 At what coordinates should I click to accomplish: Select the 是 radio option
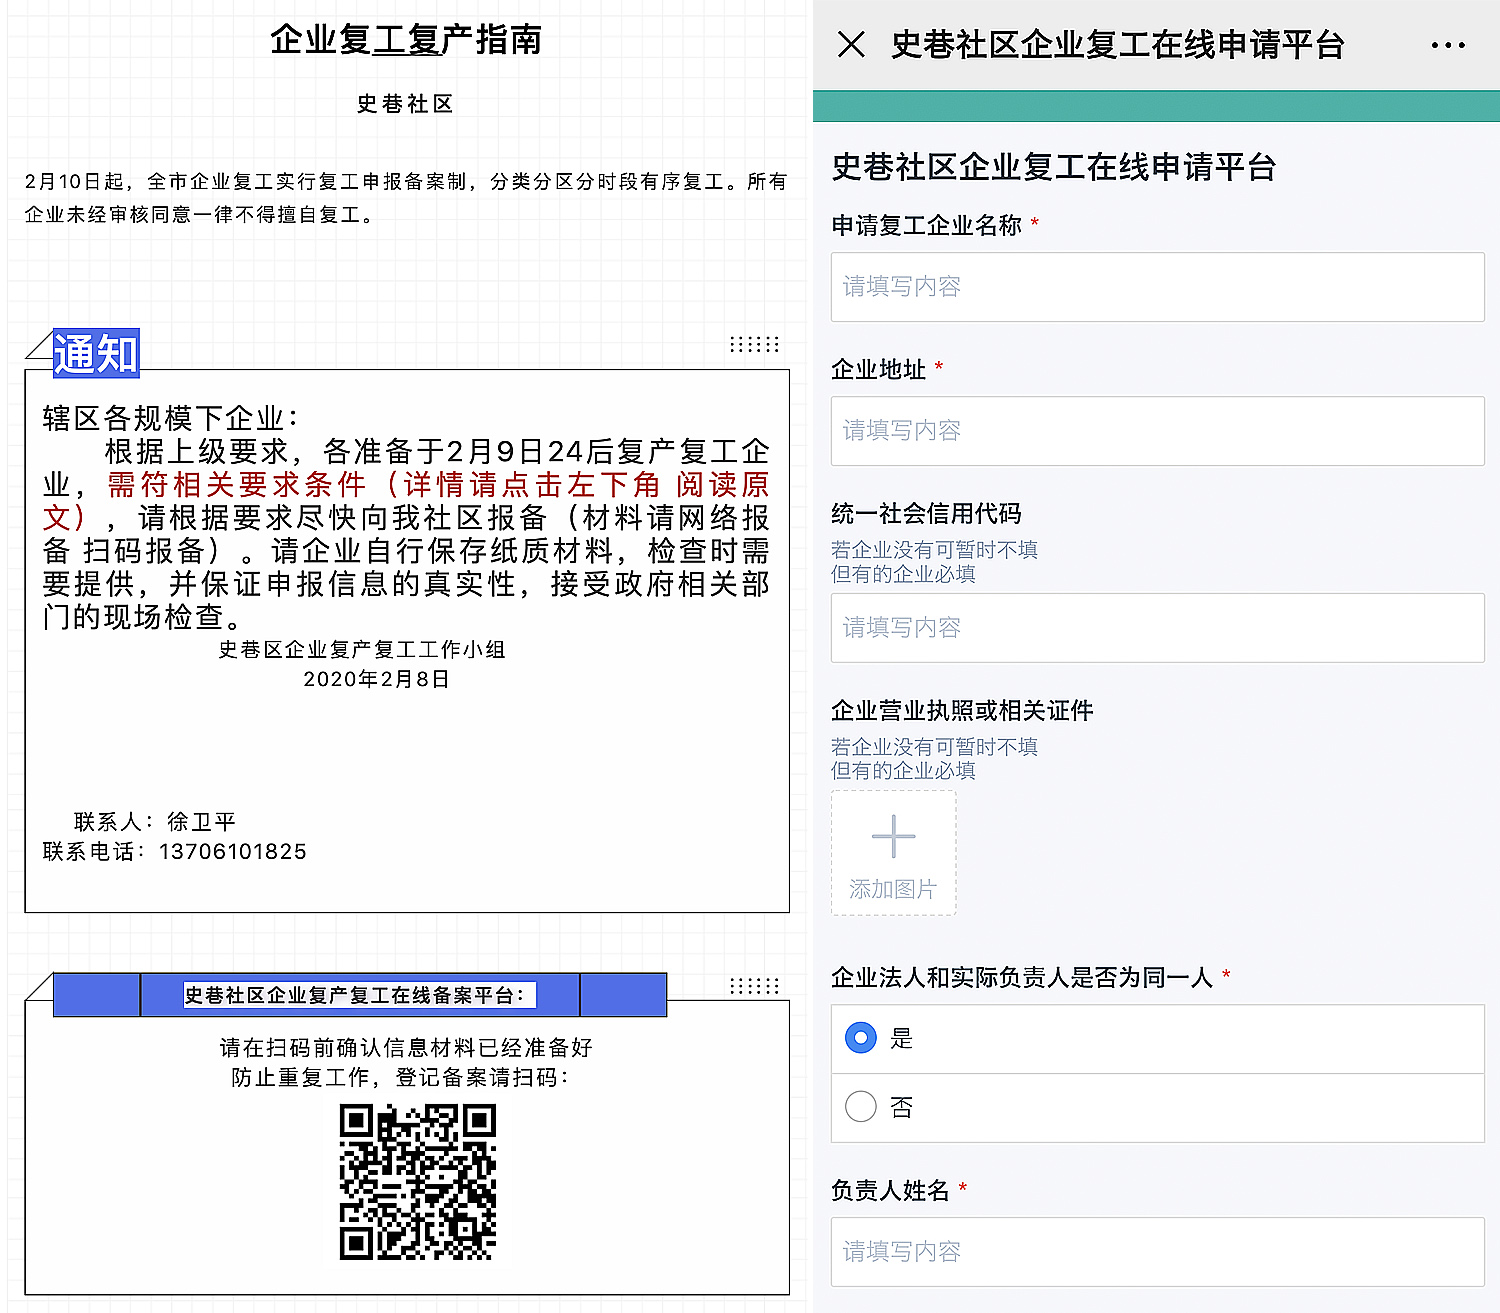point(861,1038)
